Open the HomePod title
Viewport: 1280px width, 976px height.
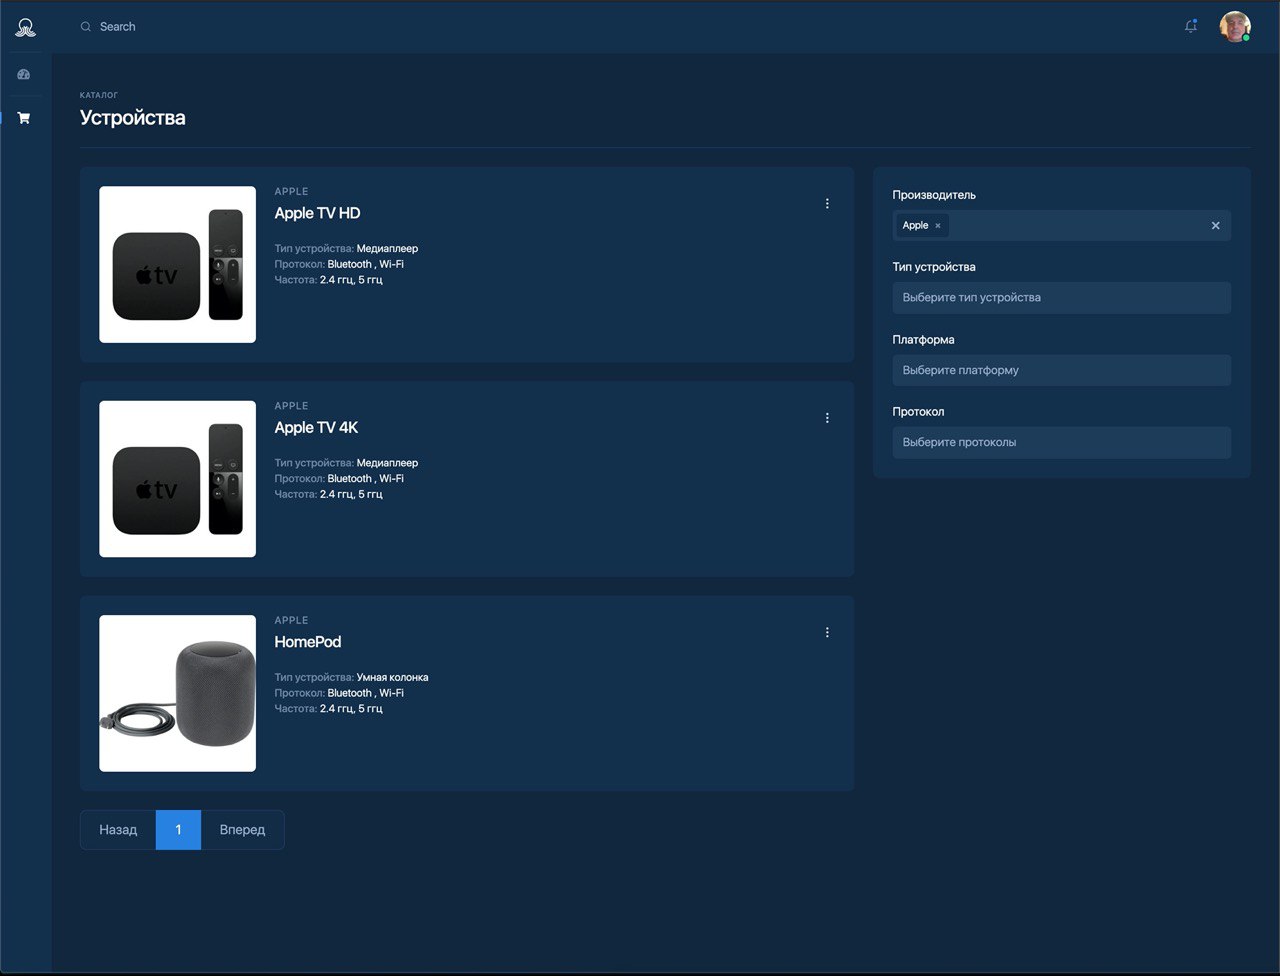[x=308, y=642]
